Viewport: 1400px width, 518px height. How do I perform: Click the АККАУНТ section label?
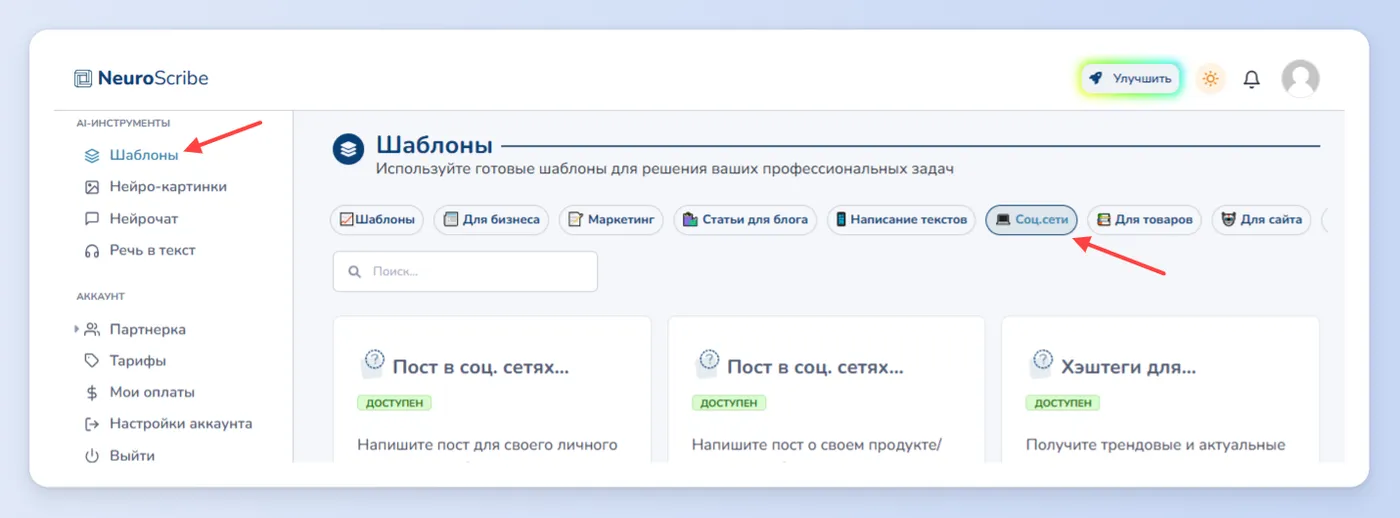[100, 297]
